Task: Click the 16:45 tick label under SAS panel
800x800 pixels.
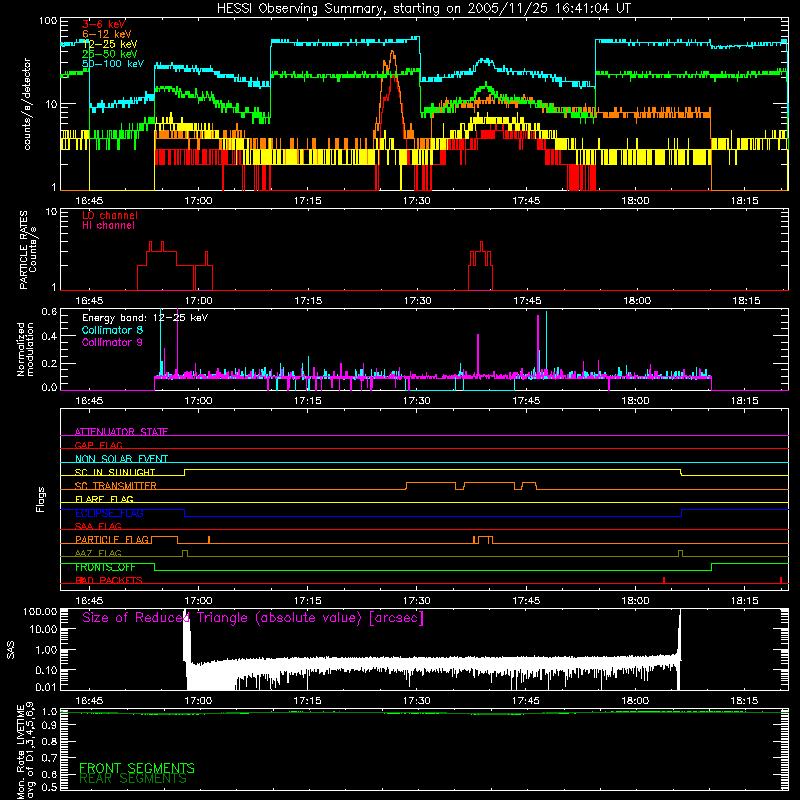Action: click(89, 701)
